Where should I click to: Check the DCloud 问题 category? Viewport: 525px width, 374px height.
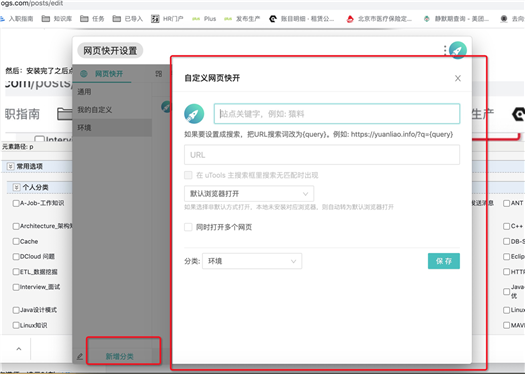(16, 257)
